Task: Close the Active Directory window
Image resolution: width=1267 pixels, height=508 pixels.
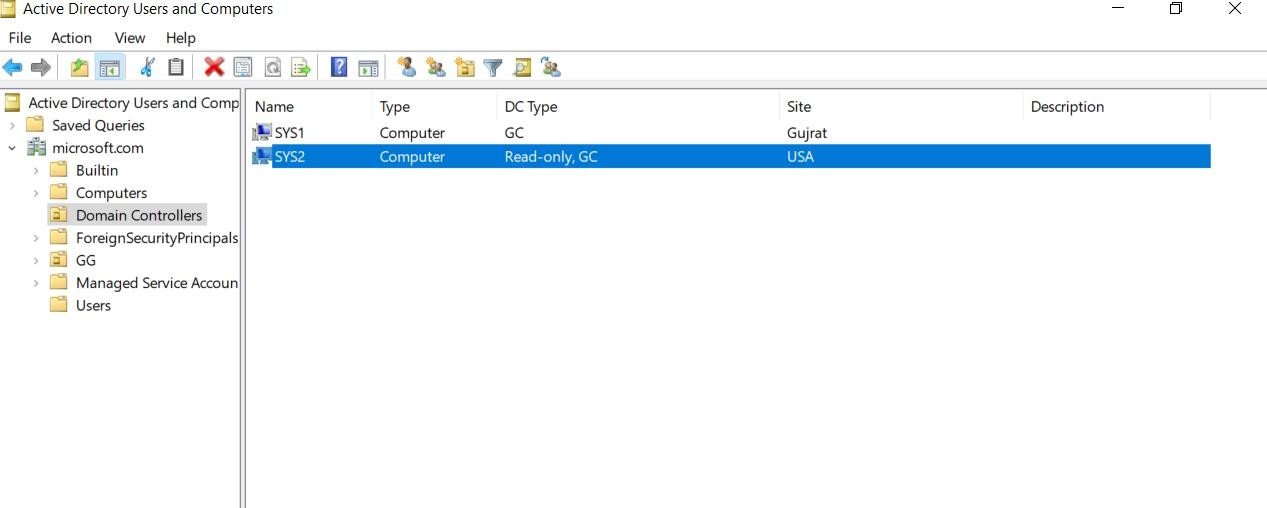Action: pyautogui.click(x=1235, y=9)
